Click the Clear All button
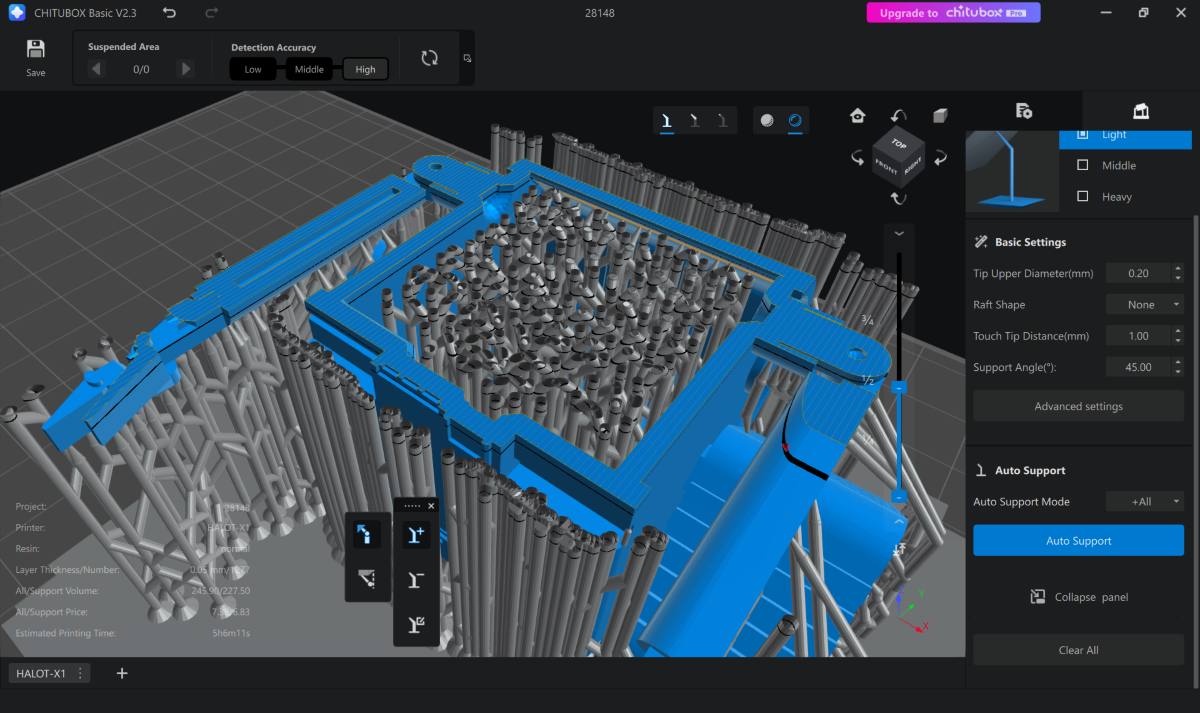Viewport: 1200px width, 713px height. (x=1078, y=650)
